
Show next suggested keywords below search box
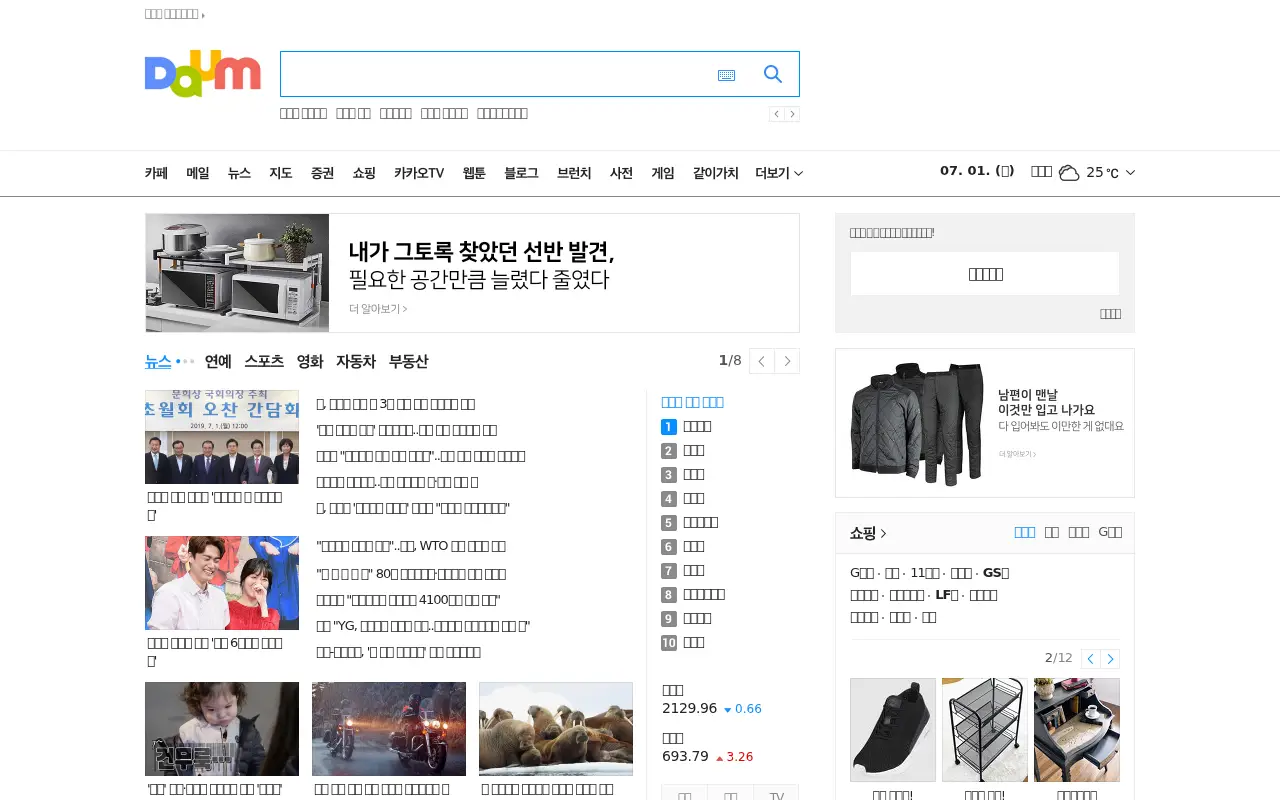click(792, 114)
